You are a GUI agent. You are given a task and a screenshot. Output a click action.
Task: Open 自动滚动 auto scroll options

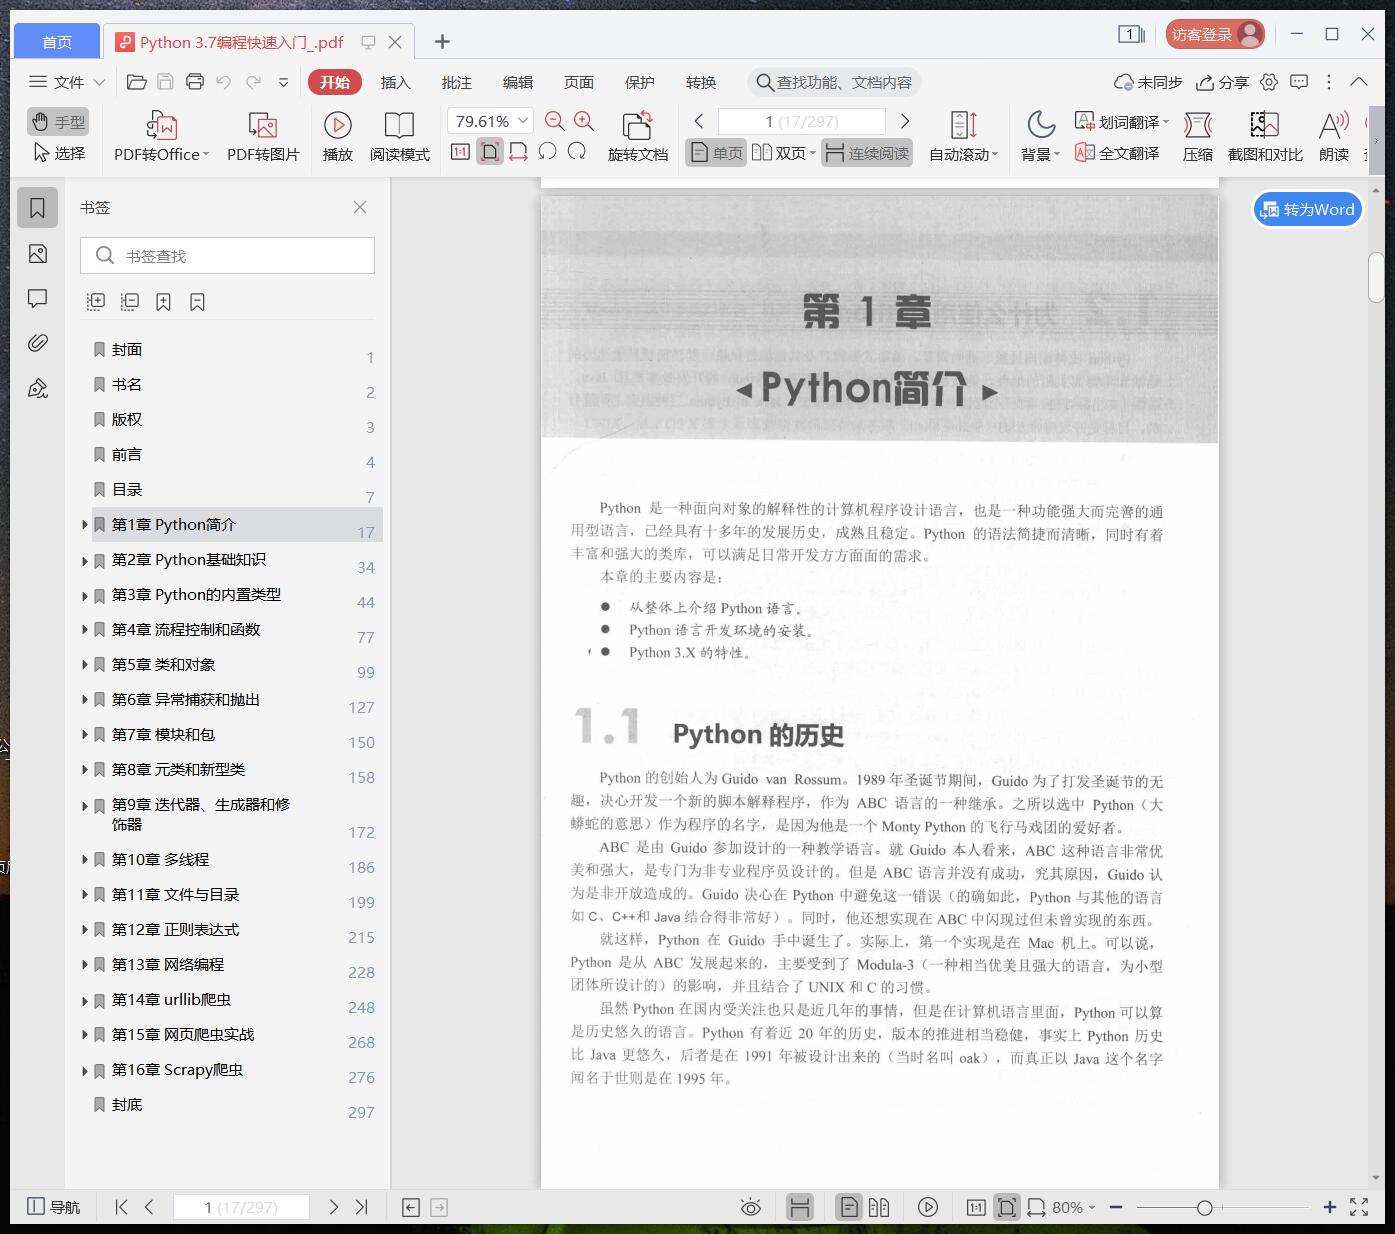(x=964, y=136)
